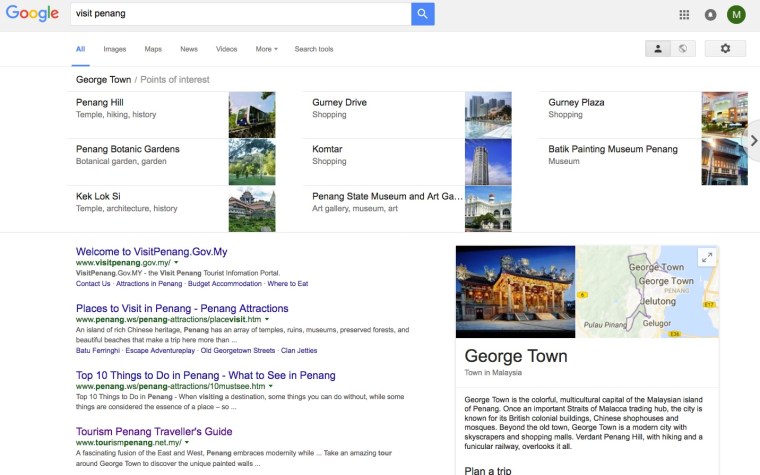Screen dimensions: 760x475
Task: Select the Penang Hill title text
Action: 100,102
